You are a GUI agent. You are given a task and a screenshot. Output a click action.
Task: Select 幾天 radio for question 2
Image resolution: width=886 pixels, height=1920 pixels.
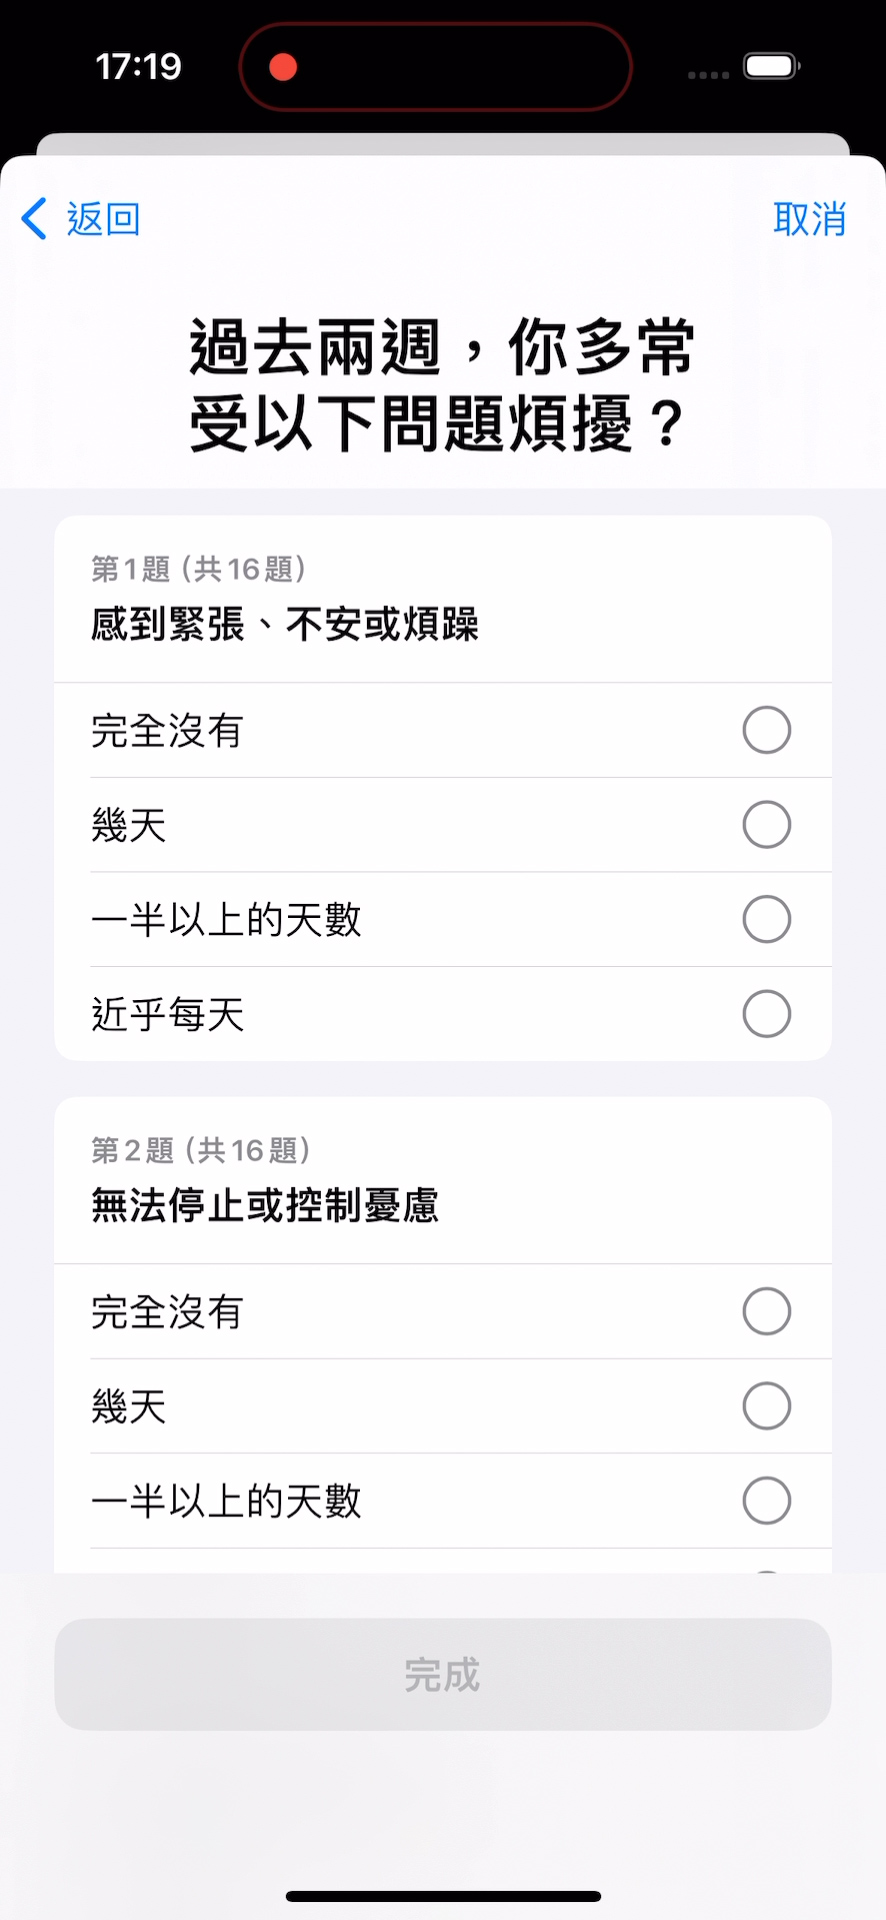(766, 1406)
